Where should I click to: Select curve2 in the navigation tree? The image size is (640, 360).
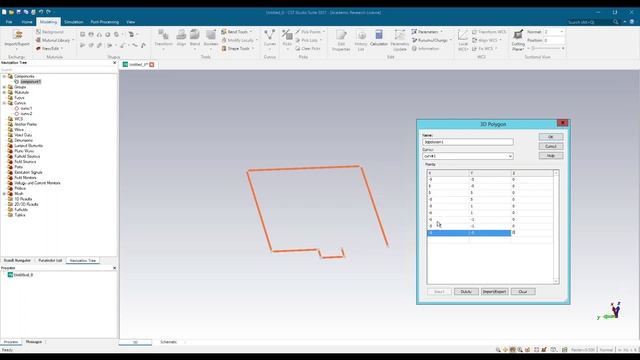26,114
